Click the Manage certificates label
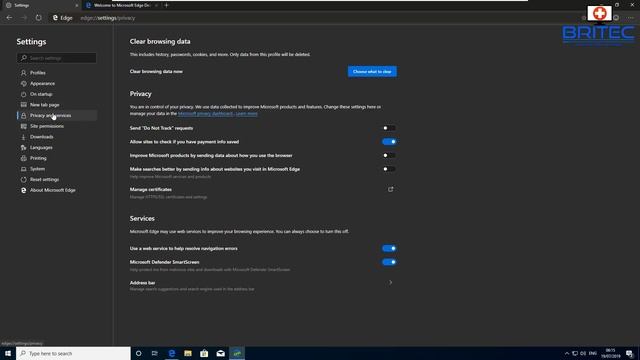640x360 pixels. [x=151, y=189]
